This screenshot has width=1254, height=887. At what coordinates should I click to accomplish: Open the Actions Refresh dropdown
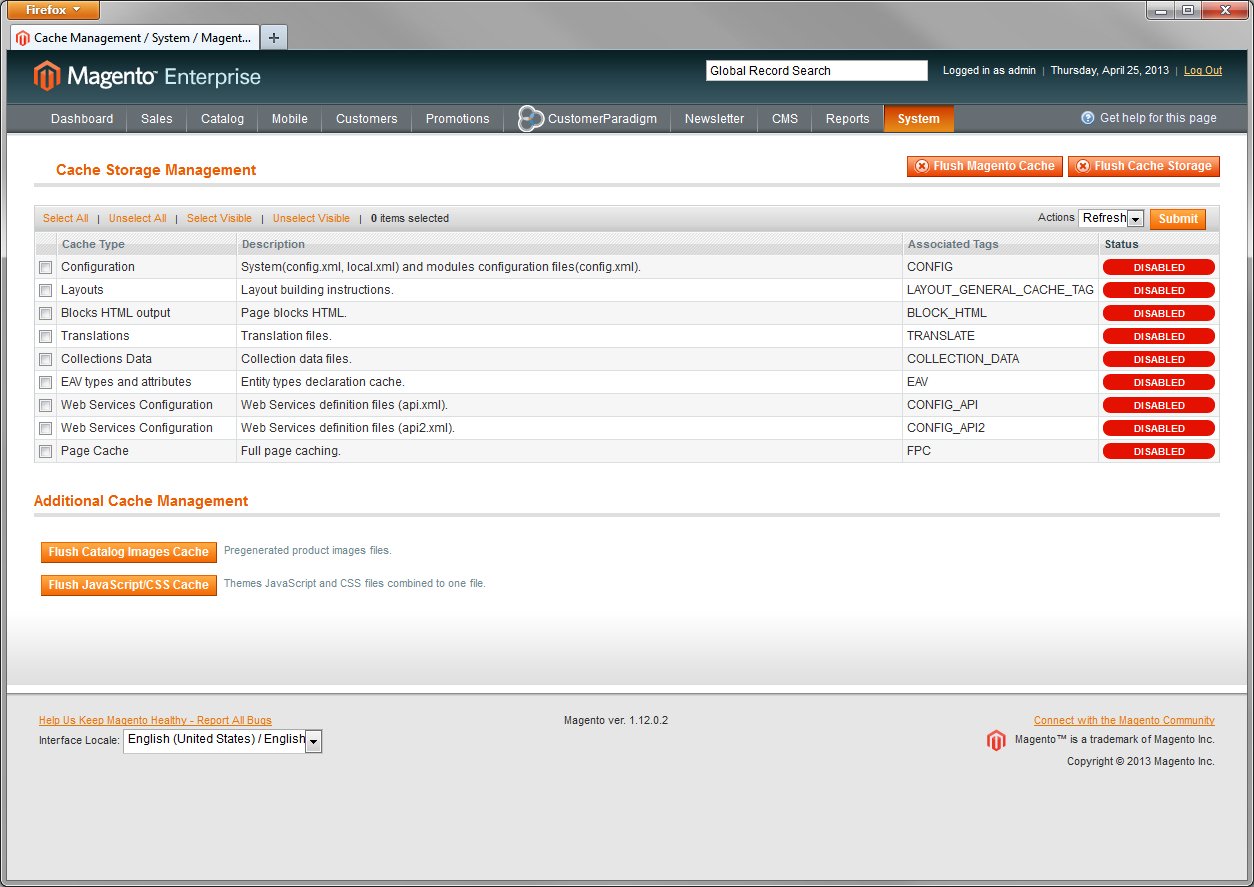[1111, 218]
